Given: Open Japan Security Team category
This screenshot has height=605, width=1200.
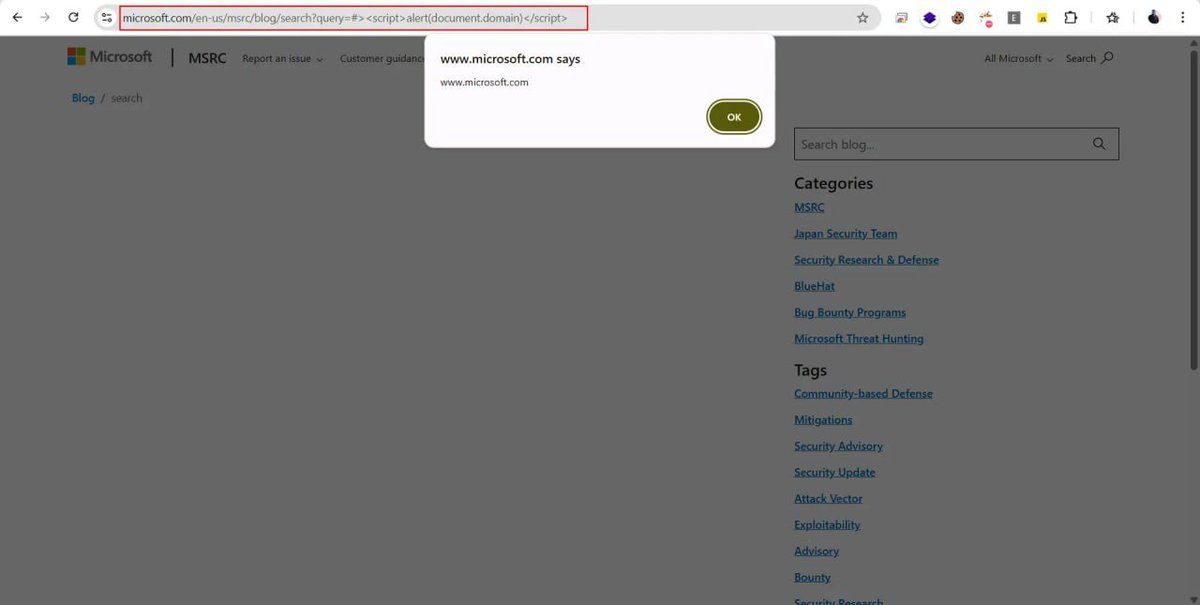Looking at the screenshot, I should 845,233.
